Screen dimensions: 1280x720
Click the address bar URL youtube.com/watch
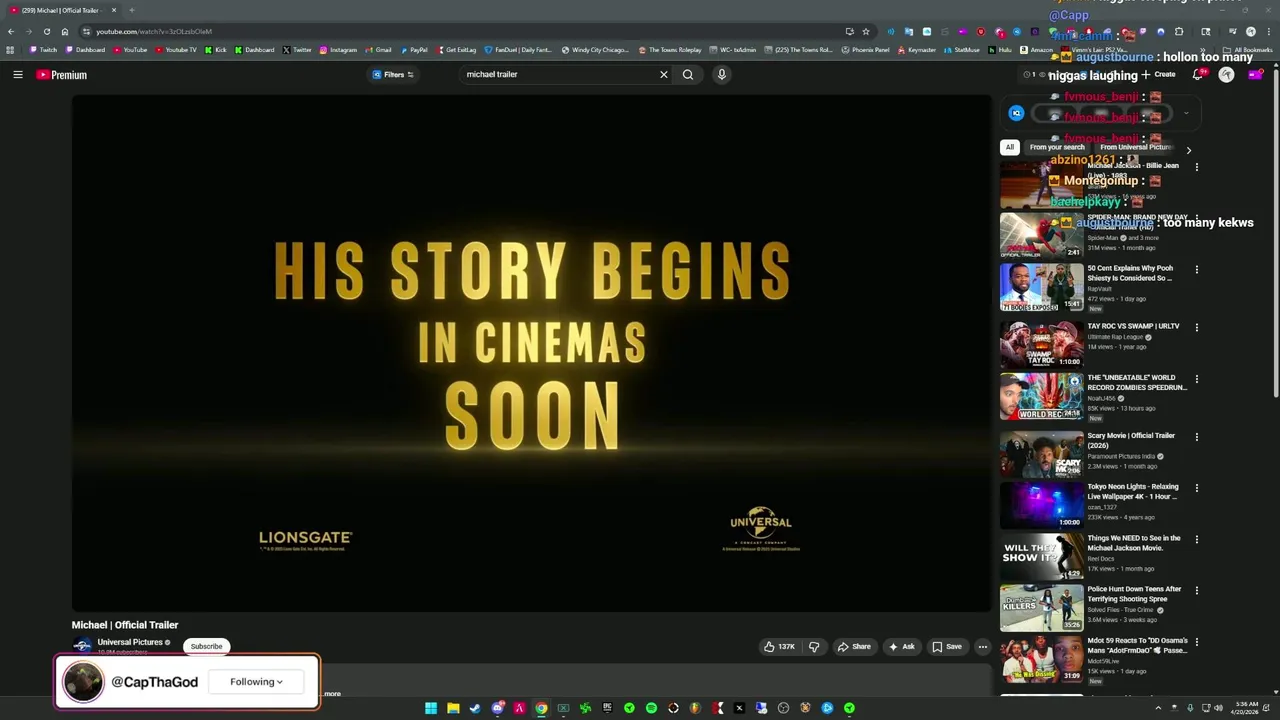pos(154,31)
